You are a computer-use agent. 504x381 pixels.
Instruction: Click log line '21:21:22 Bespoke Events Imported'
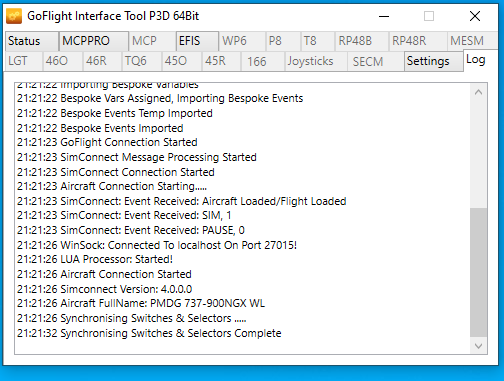pyautogui.click(x=100, y=128)
